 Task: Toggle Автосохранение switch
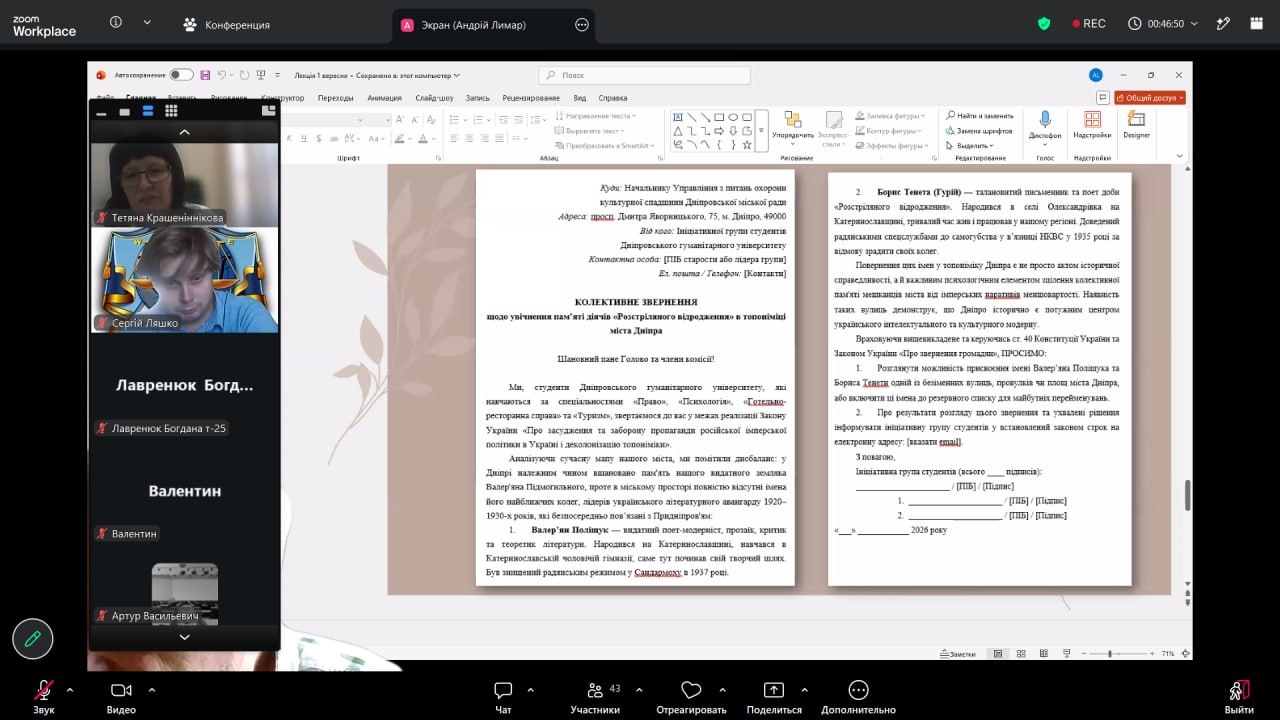click(x=181, y=75)
